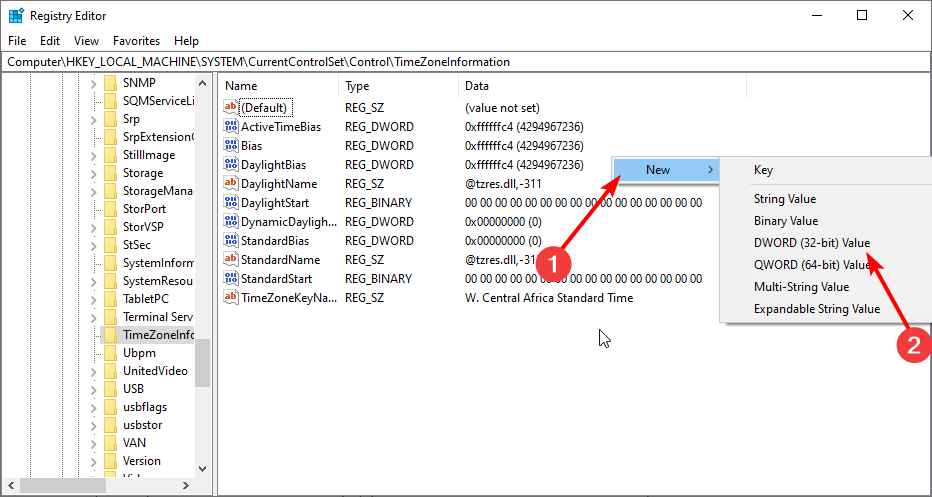The image size is (932, 497).
Task: Expand the usbflags tree node
Action: tap(93, 407)
